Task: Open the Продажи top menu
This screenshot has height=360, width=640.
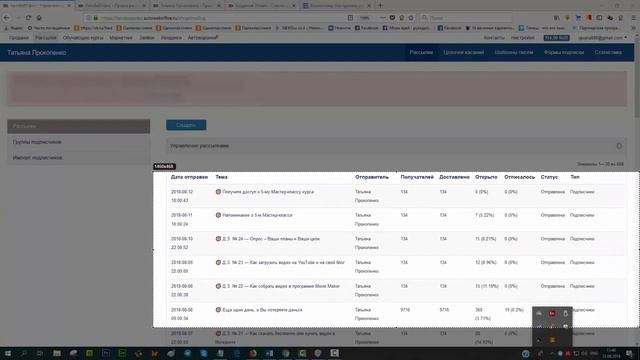Action: tap(19, 38)
